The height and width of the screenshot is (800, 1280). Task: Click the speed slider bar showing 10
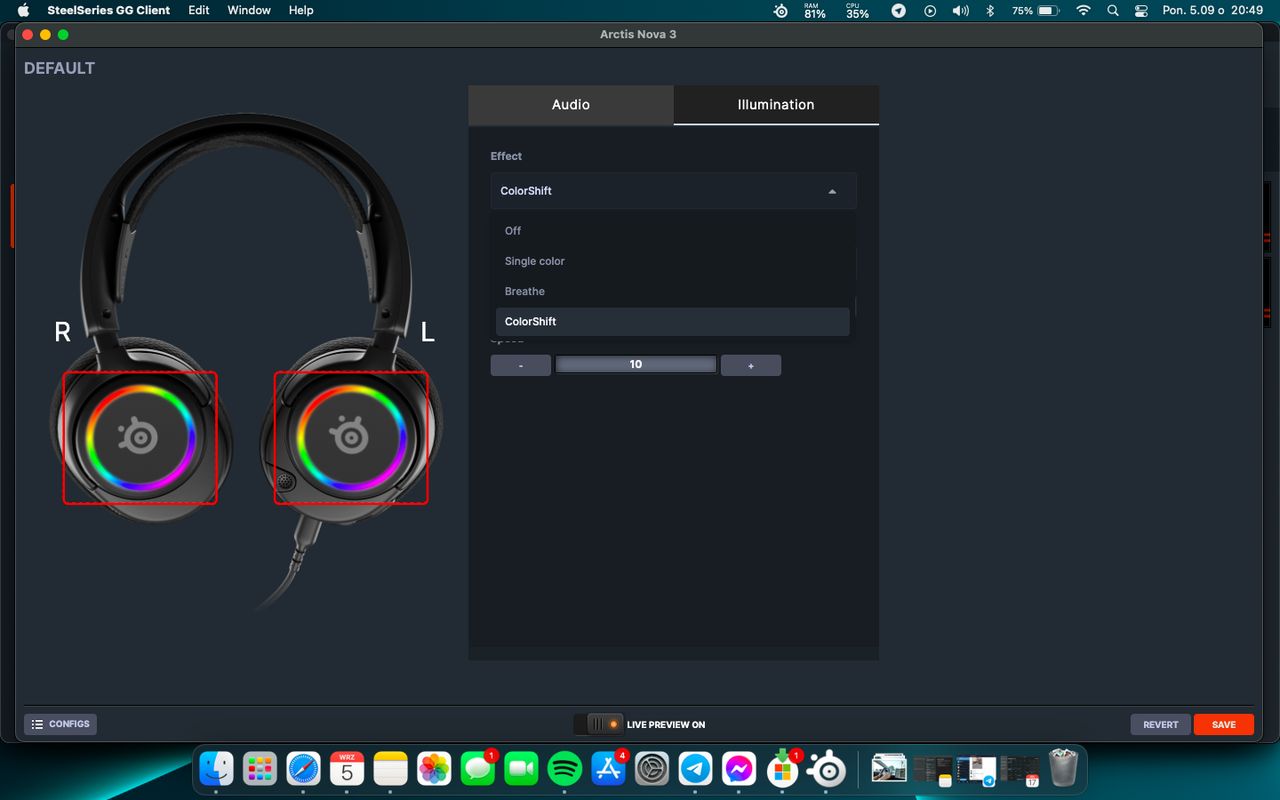point(636,365)
